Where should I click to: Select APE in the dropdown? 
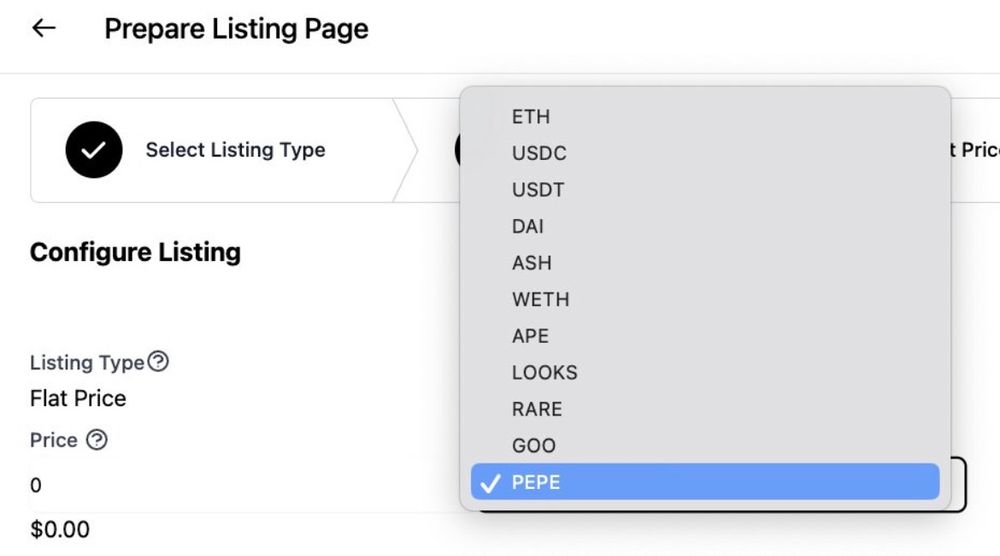coord(705,336)
